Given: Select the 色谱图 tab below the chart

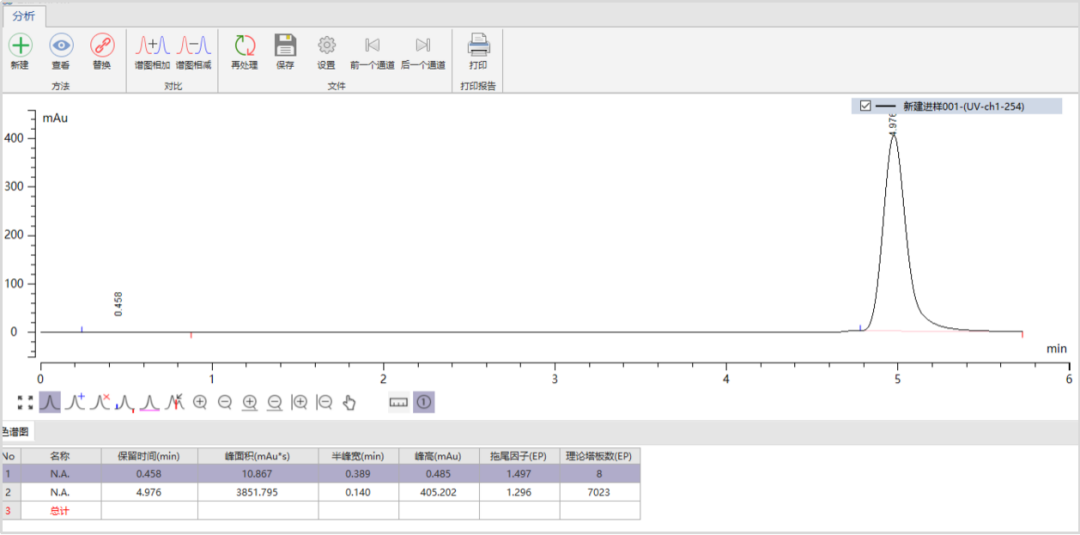Looking at the screenshot, I should pos(18,433).
